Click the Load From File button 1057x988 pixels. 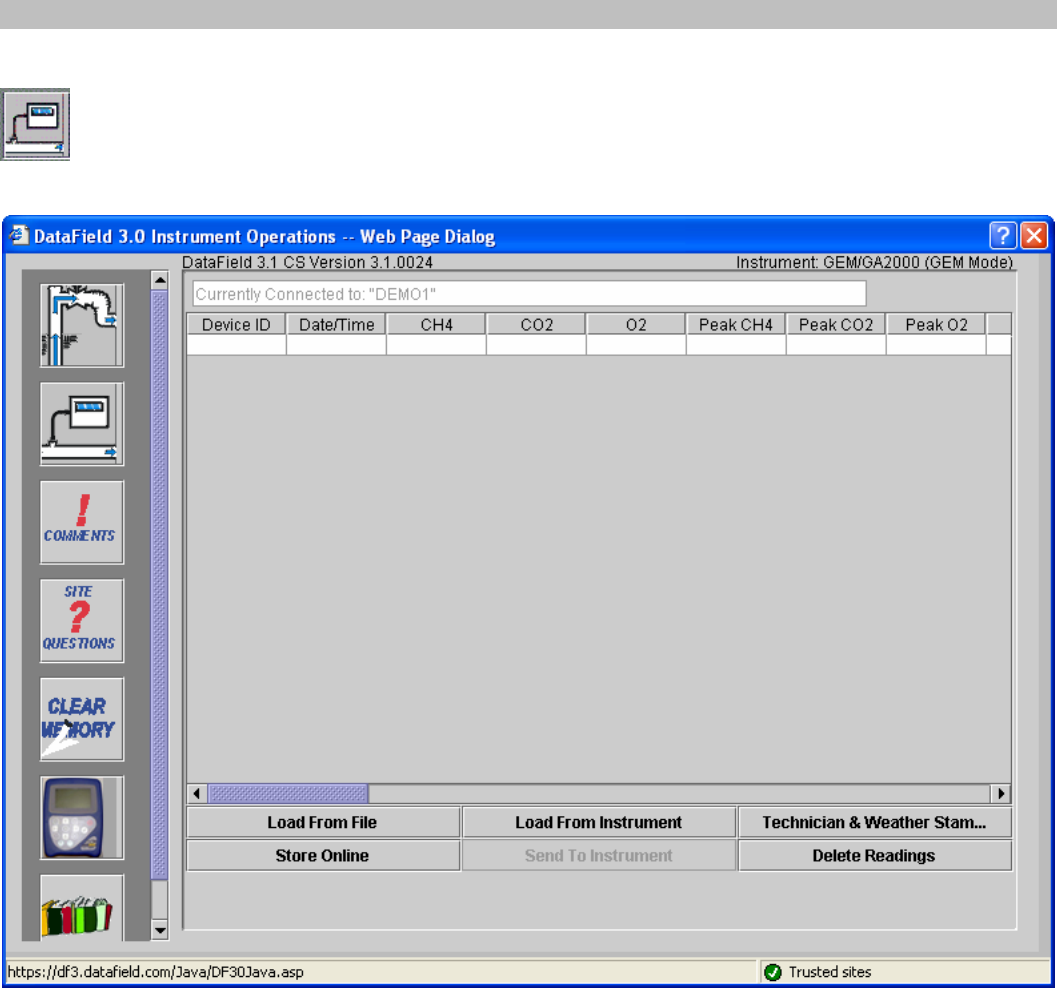(x=323, y=822)
